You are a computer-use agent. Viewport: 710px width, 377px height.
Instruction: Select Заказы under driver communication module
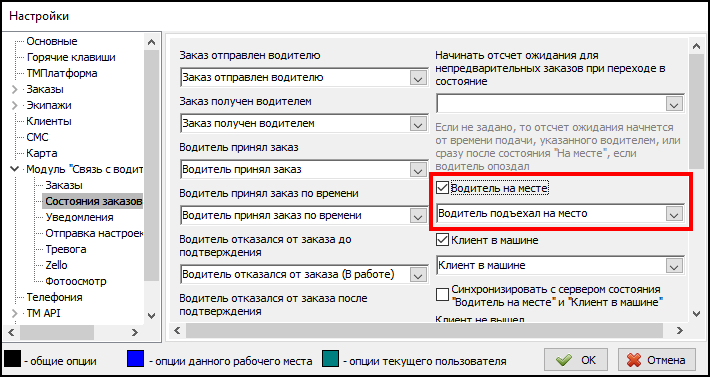[x=64, y=185]
